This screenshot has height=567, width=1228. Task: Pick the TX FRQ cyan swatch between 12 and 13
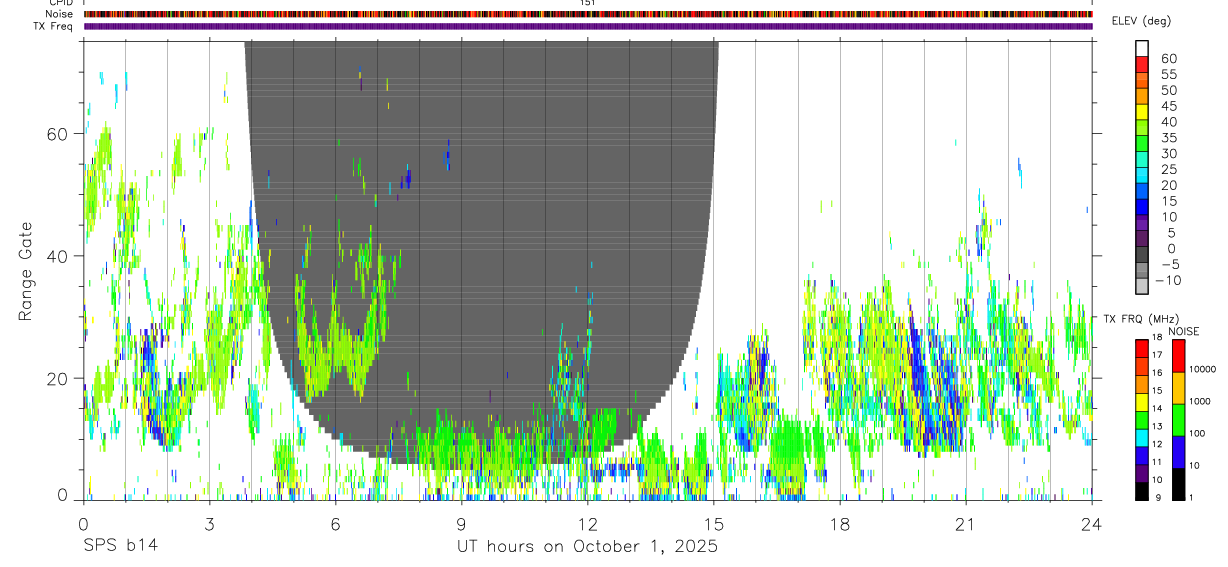1142,438
